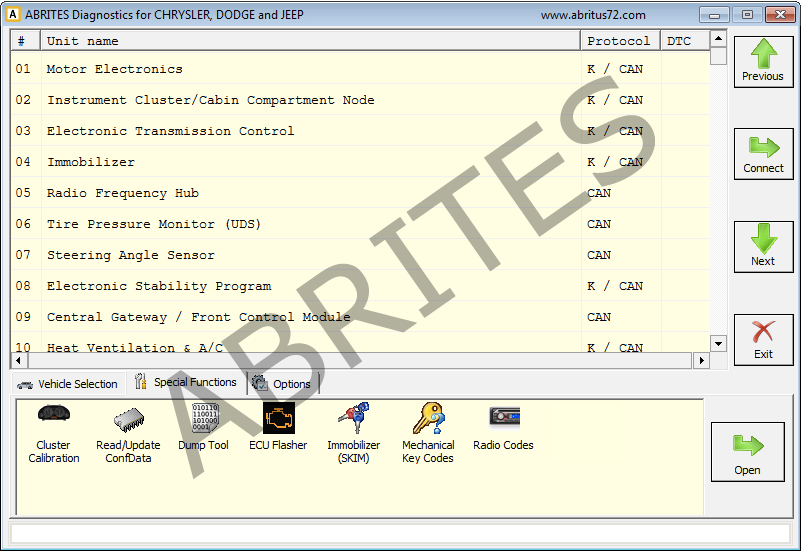This screenshot has width=802, height=554.
Task: Exit the application with red X button
Action: [x=764, y=340]
